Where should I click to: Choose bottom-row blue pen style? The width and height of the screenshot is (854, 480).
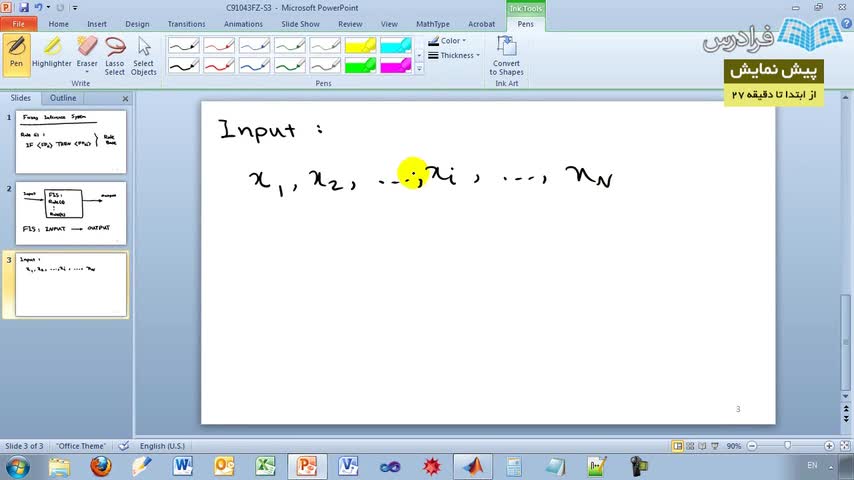click(254, 65)
